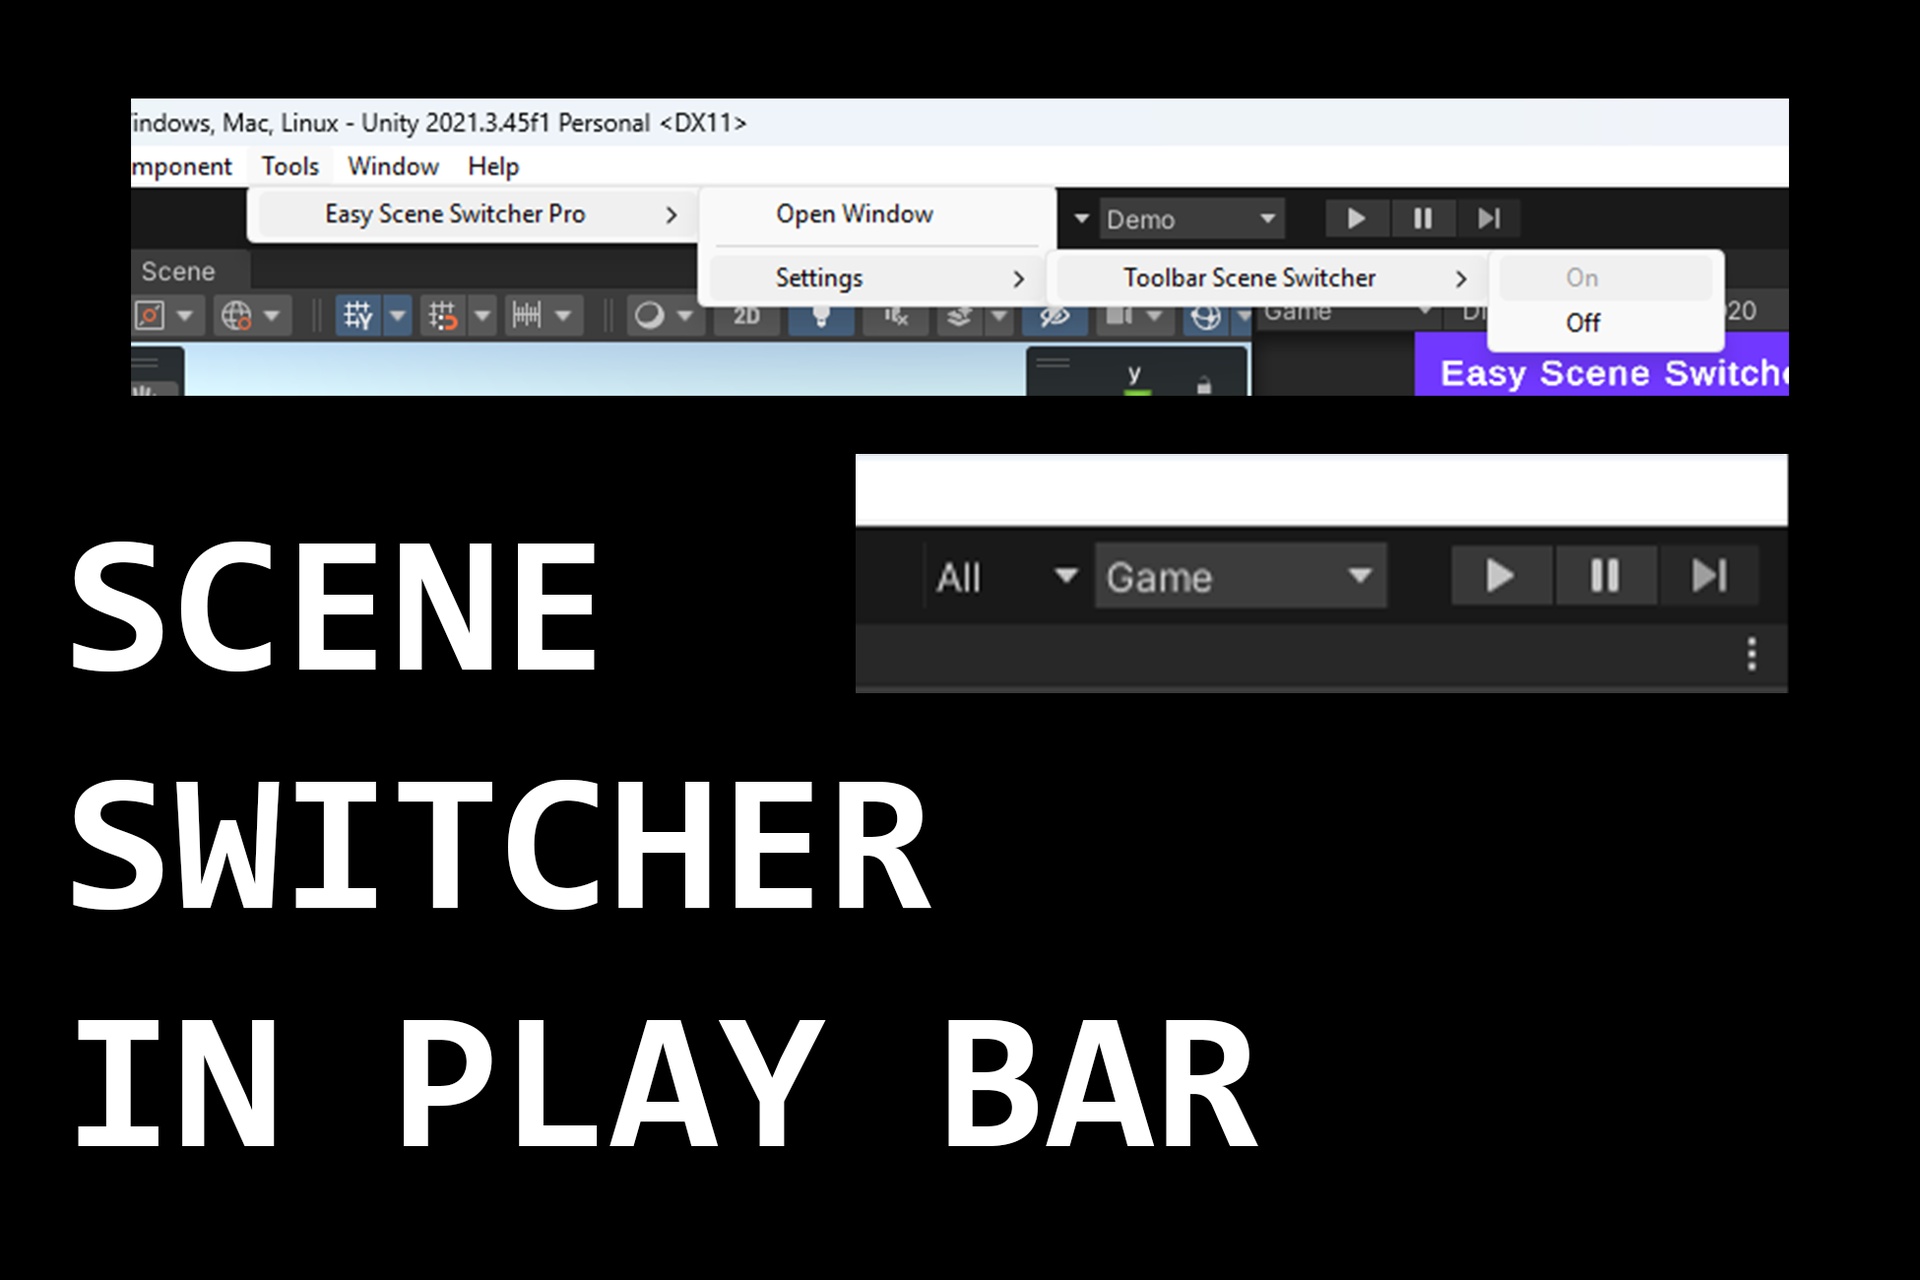1920x1280 pixels.
Task: Pause button beside Demo dropdown
Action: 1422,218
